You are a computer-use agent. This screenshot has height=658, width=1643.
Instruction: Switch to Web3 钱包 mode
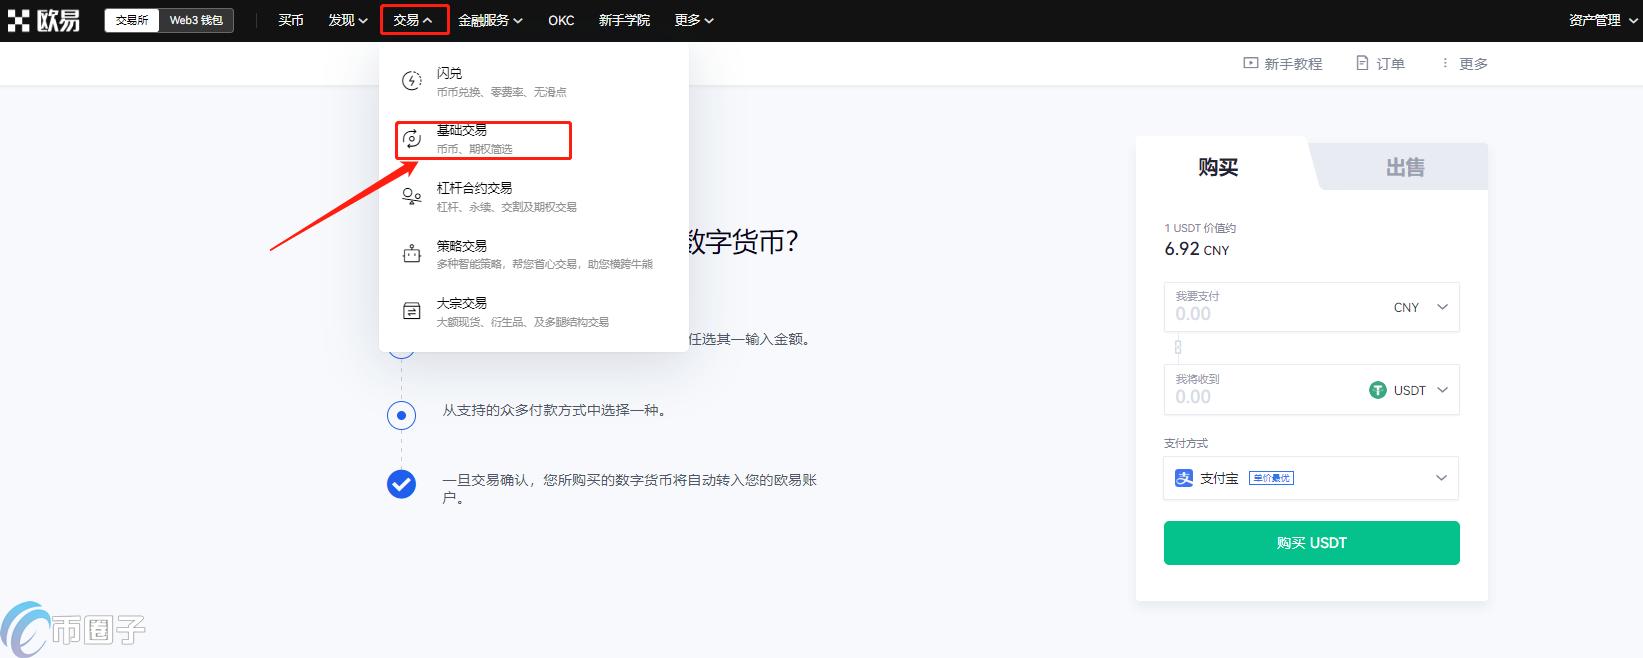point(196,20)
